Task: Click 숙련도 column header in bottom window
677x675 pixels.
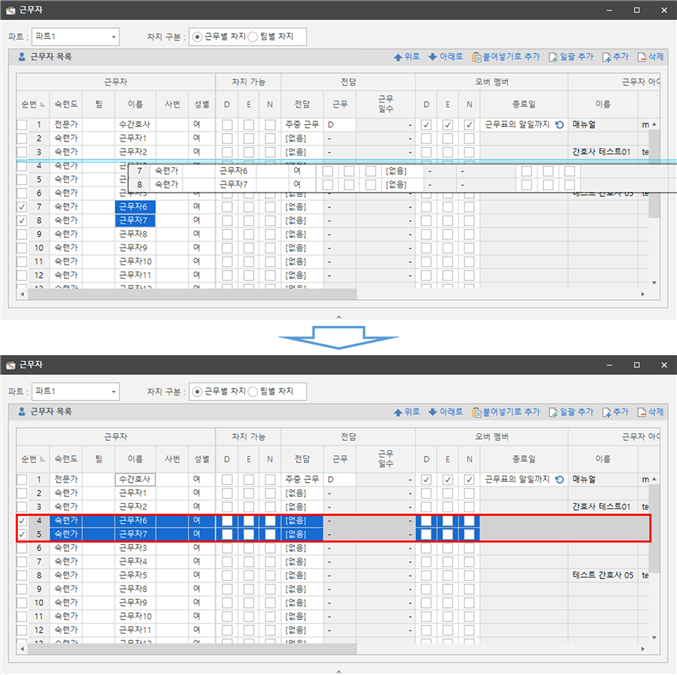Action: (68, 458)
